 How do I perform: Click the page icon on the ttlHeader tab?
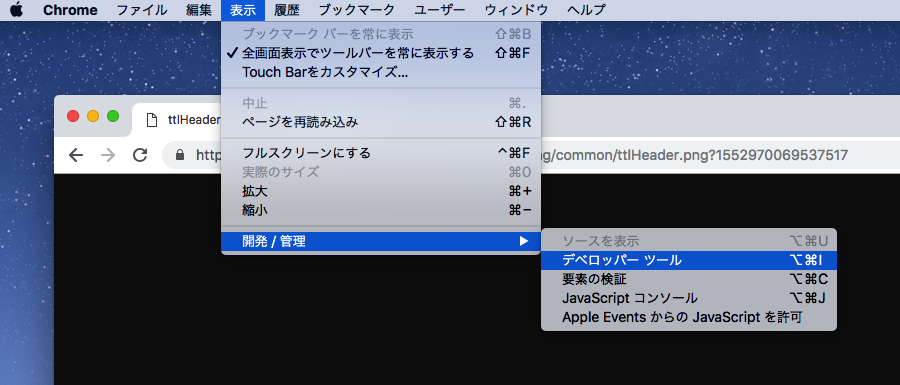152,120
